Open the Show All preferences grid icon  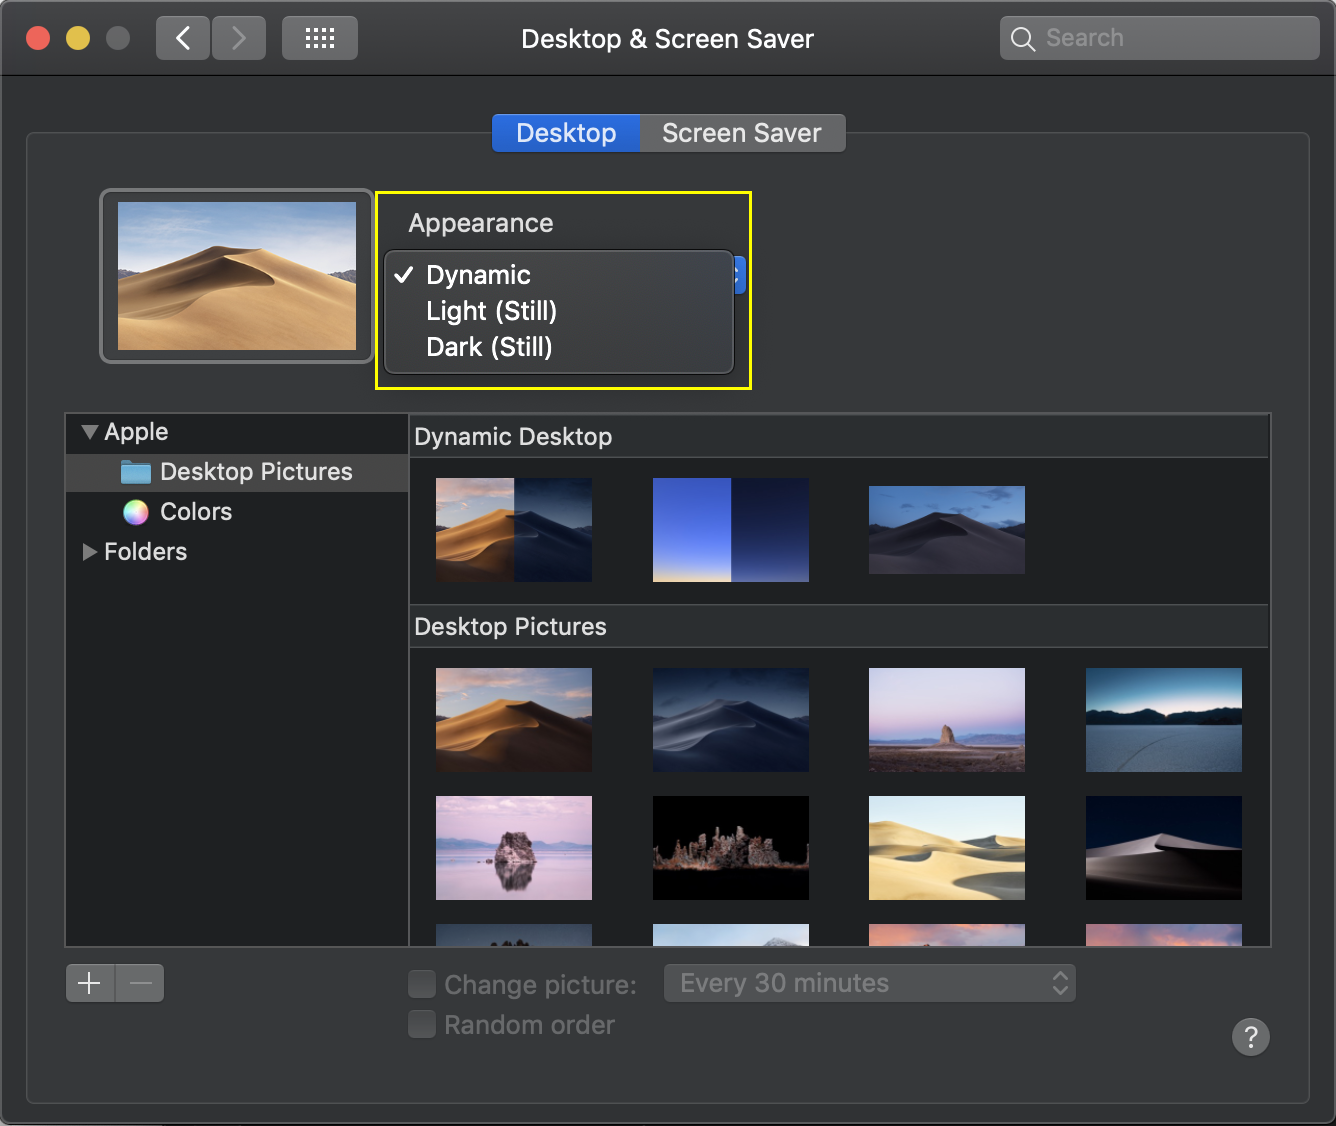pos(319,37)
